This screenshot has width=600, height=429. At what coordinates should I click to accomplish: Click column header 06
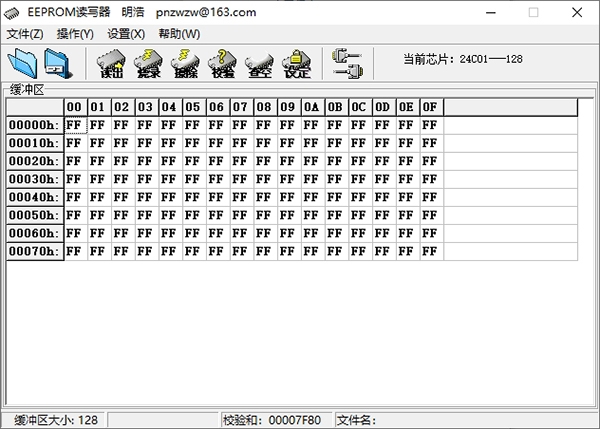point(218,107)
